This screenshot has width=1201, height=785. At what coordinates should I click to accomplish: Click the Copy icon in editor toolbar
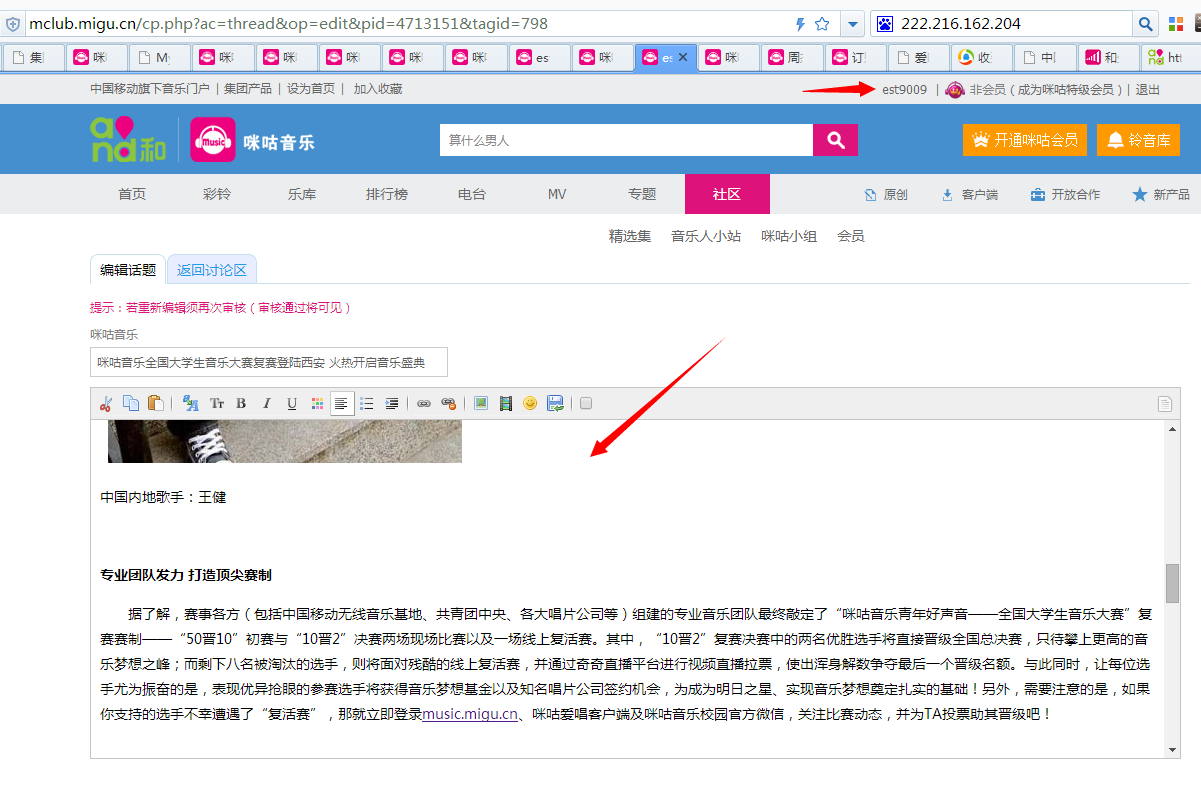(x=131, y=403)
